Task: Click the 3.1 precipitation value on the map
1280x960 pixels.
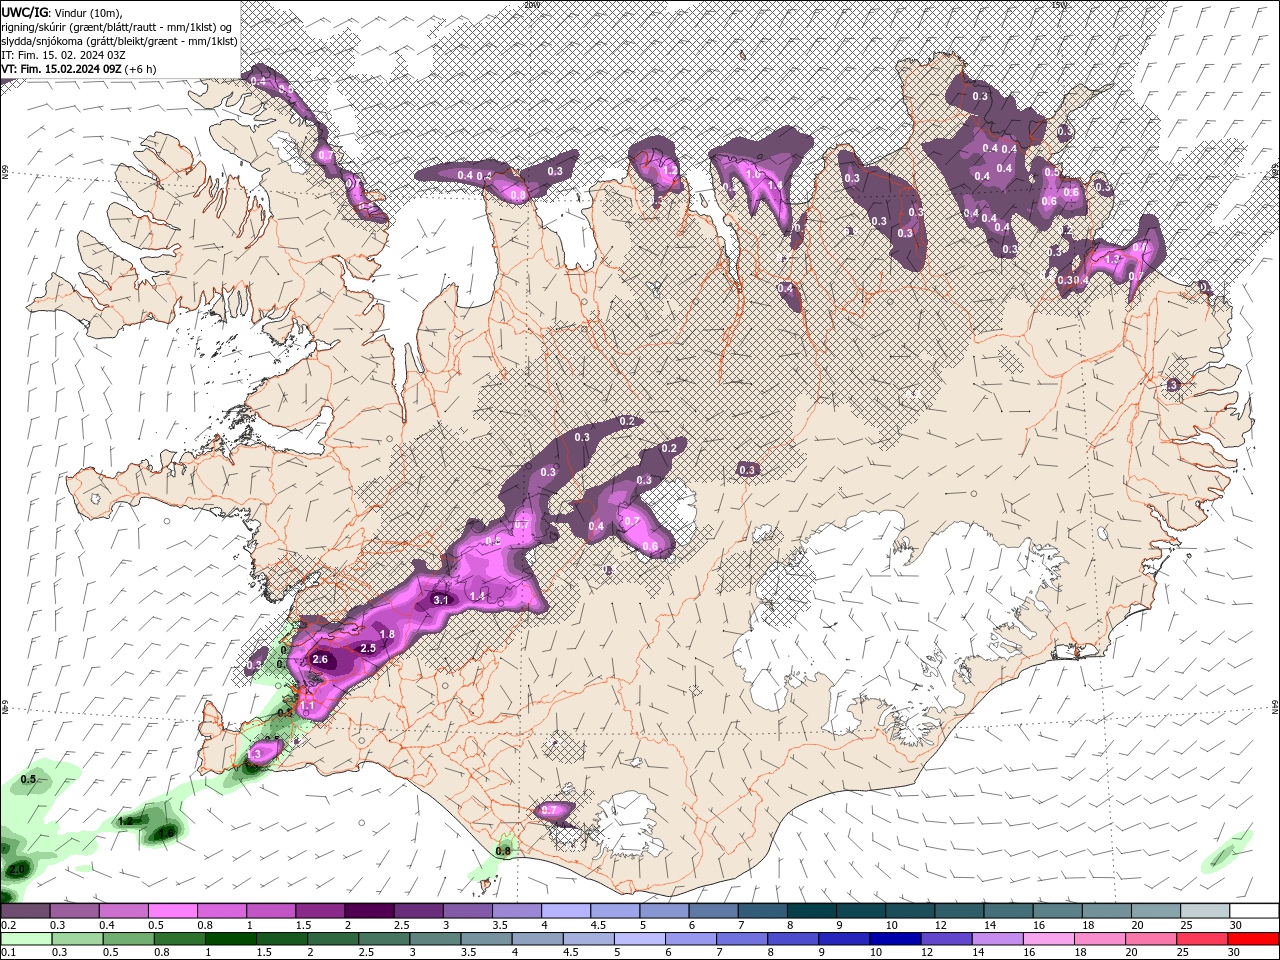Action: pyautogui.click(x=441, y=600)
